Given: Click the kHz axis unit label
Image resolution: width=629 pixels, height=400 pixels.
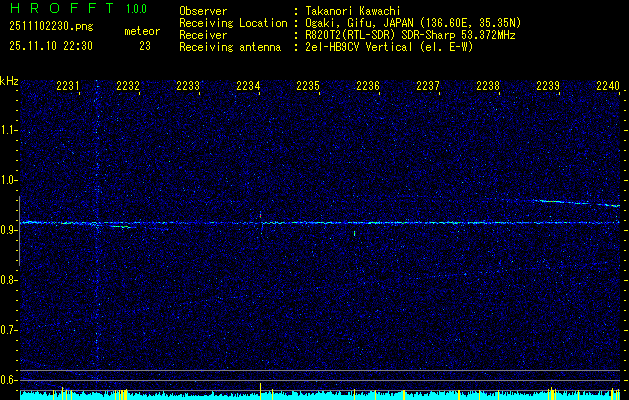Looking at the screenshot, I should tap(9, 82).
